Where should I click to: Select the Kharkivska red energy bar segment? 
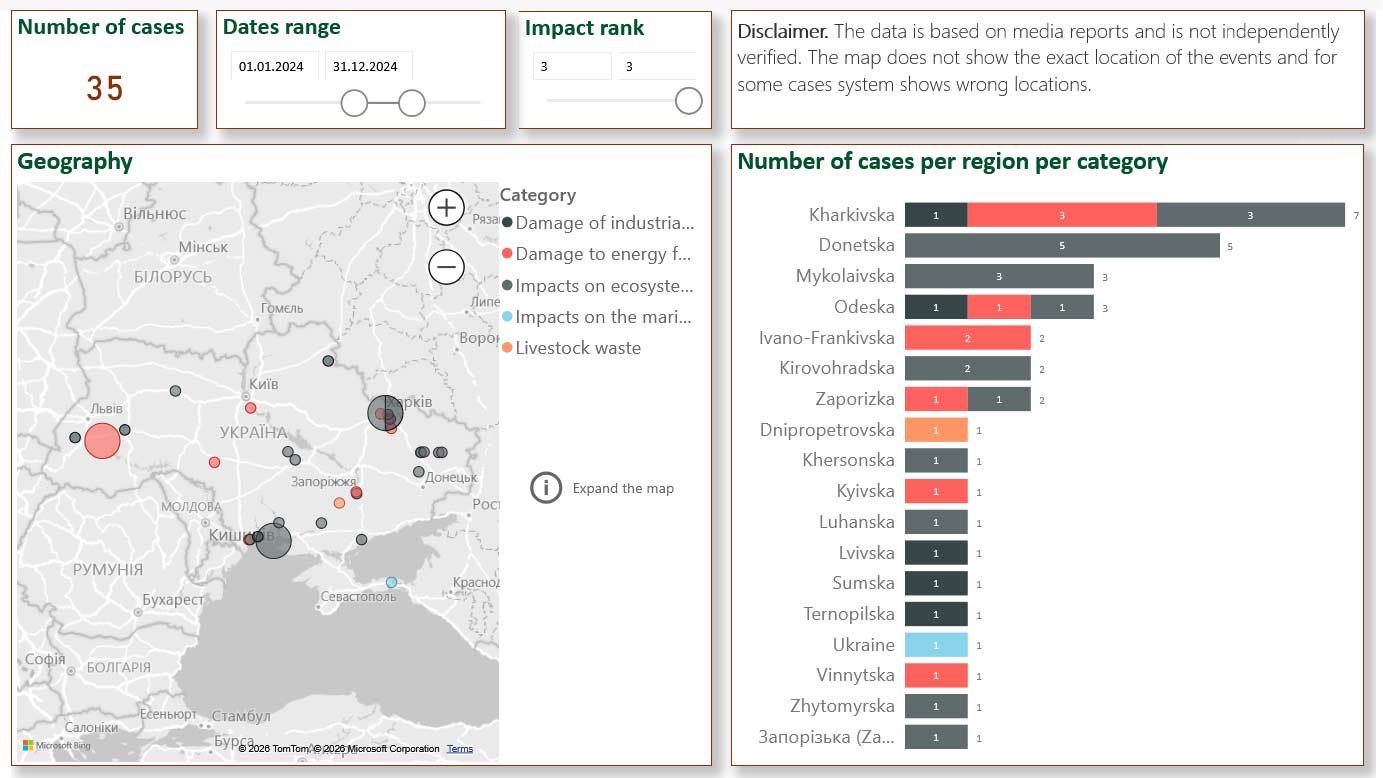pyautogui.click(x=1061, y=215)
